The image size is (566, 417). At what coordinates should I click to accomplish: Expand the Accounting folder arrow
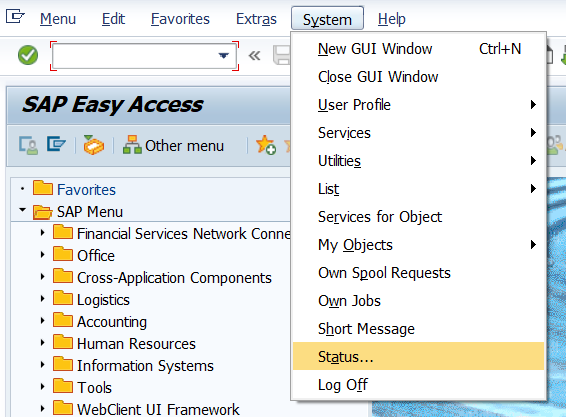click(43, 321)
